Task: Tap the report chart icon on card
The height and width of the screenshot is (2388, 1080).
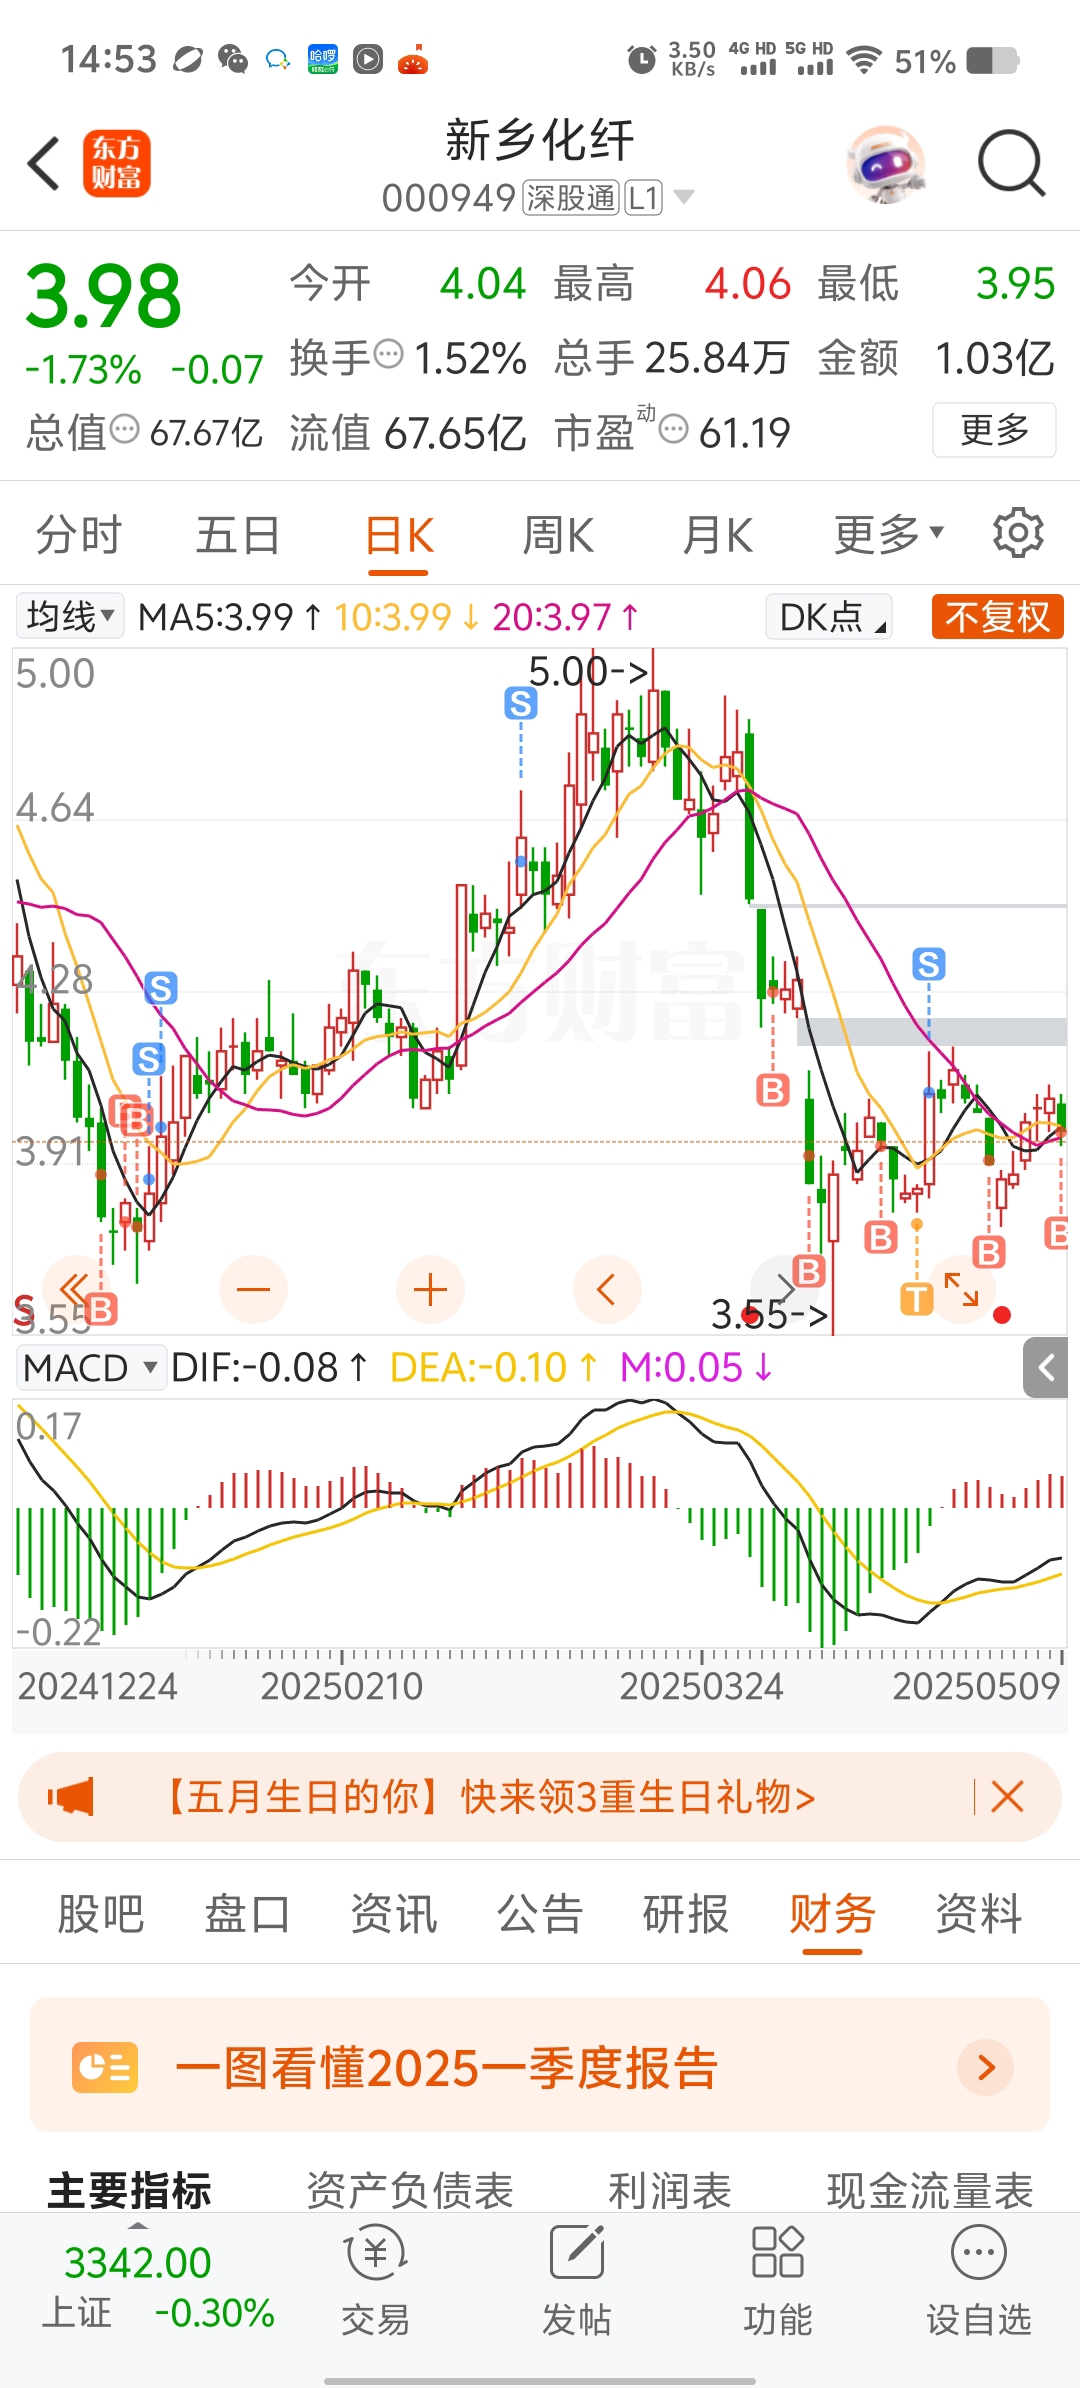Action: coord(105,2067)
